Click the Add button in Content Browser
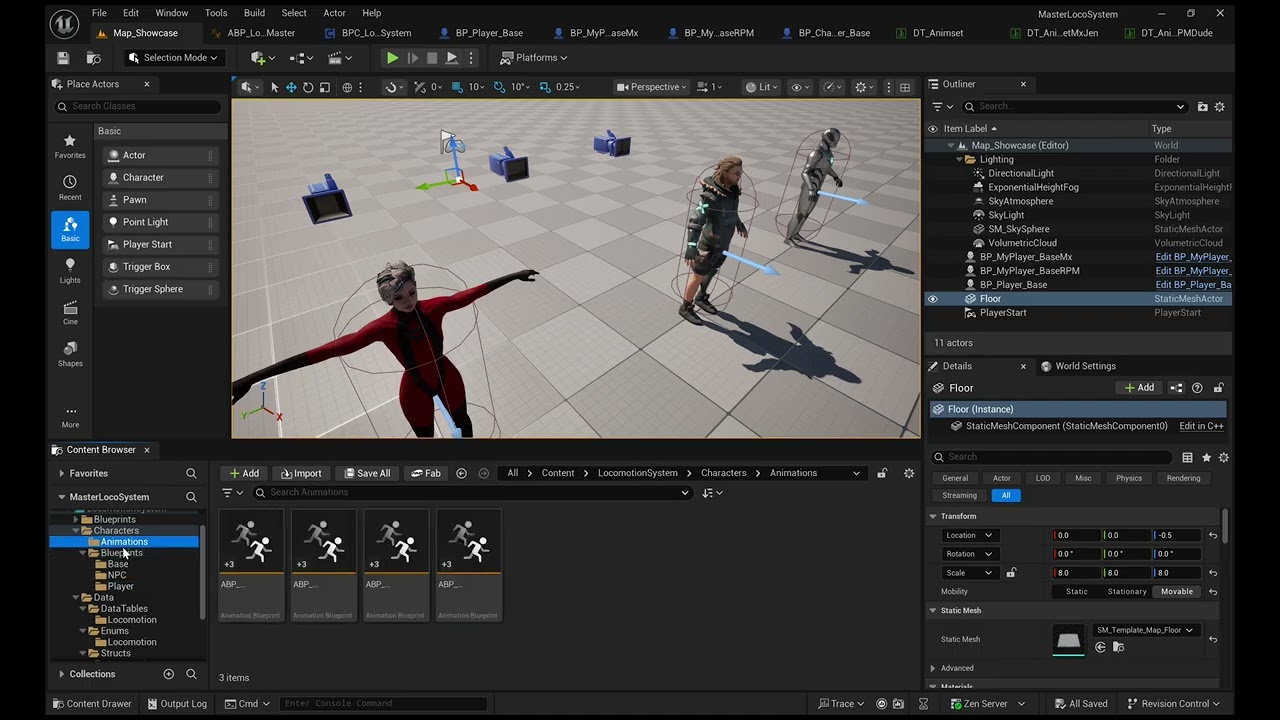The width and height of the screenshot is (1280, 720). 243,473
